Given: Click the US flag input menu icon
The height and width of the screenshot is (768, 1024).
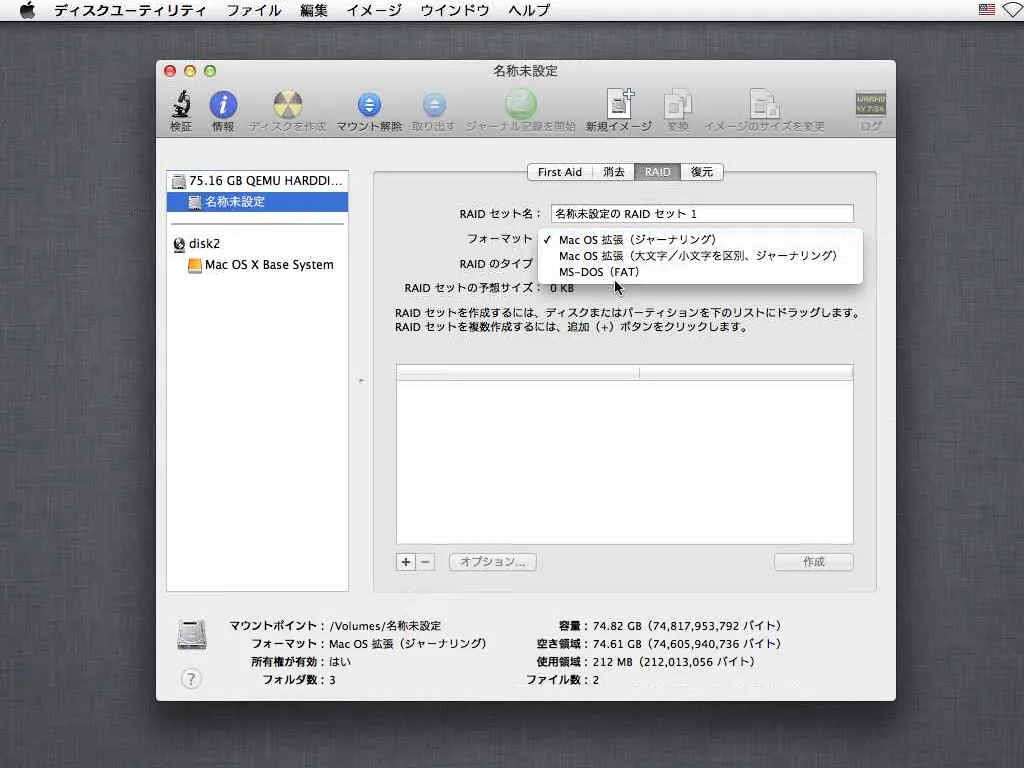Looking at the screenshot, I should pyautogui.click(x=987, y=10).
